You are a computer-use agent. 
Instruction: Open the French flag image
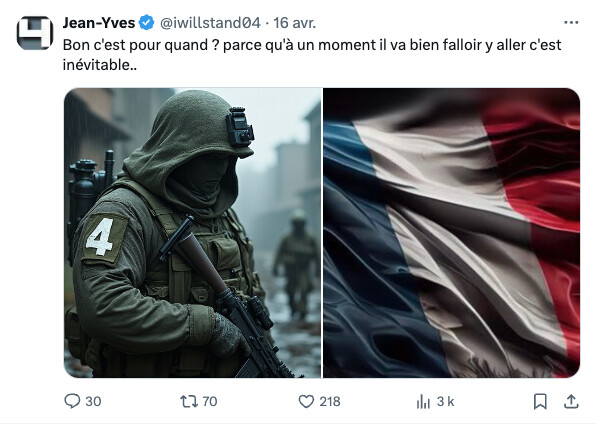click(x=452, y=233)
